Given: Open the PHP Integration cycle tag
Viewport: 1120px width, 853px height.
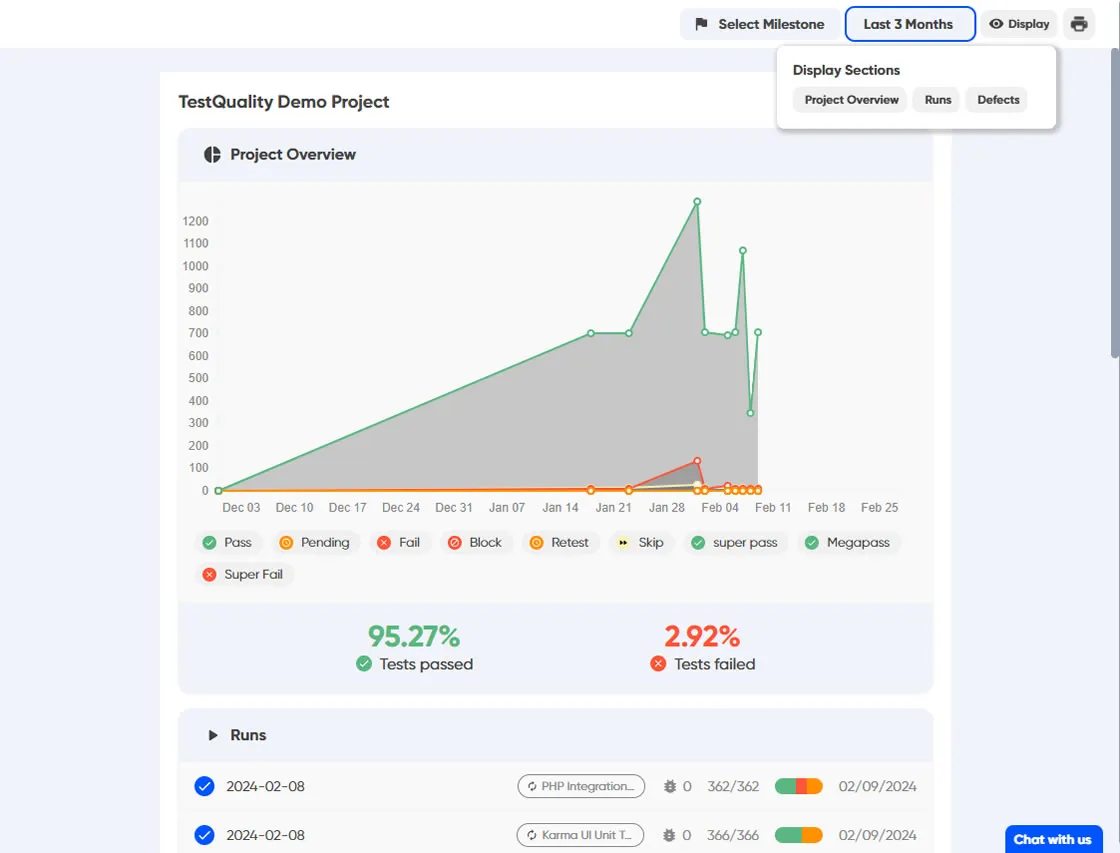Looking at the screenshot, I should click(x=581, y=787).
